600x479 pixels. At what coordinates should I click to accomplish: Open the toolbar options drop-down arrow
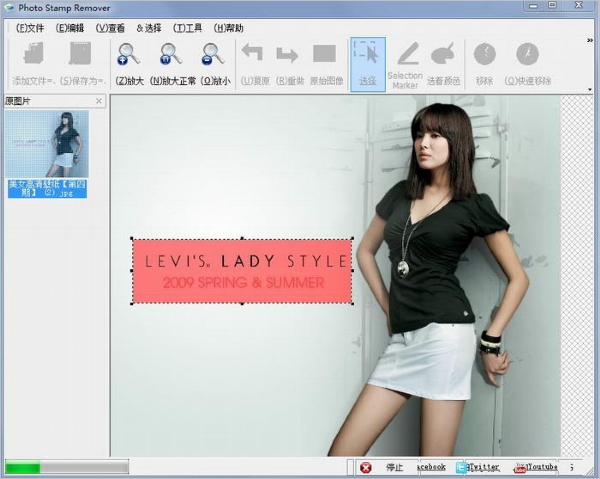coord(590,90)
